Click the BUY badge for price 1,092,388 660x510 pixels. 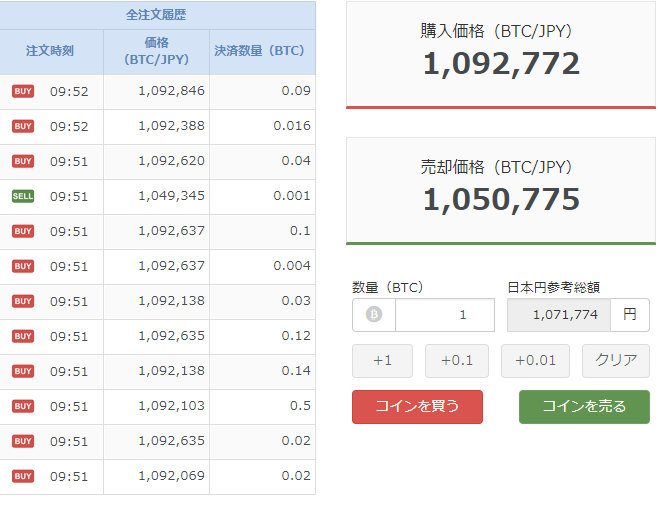(x=23, y=127)
